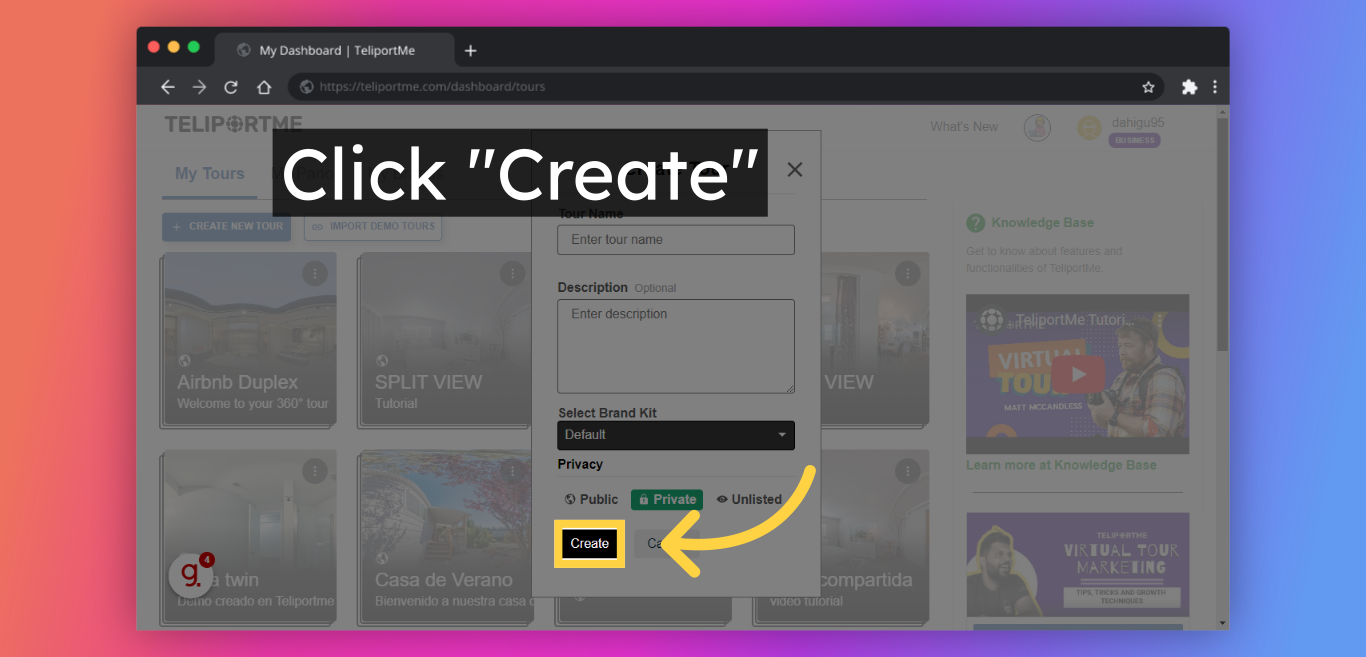Image resolution: width=1366 pixels, height=657 pixels.
Task: Go to the browser home icon
Action: (x=264, y=87)
